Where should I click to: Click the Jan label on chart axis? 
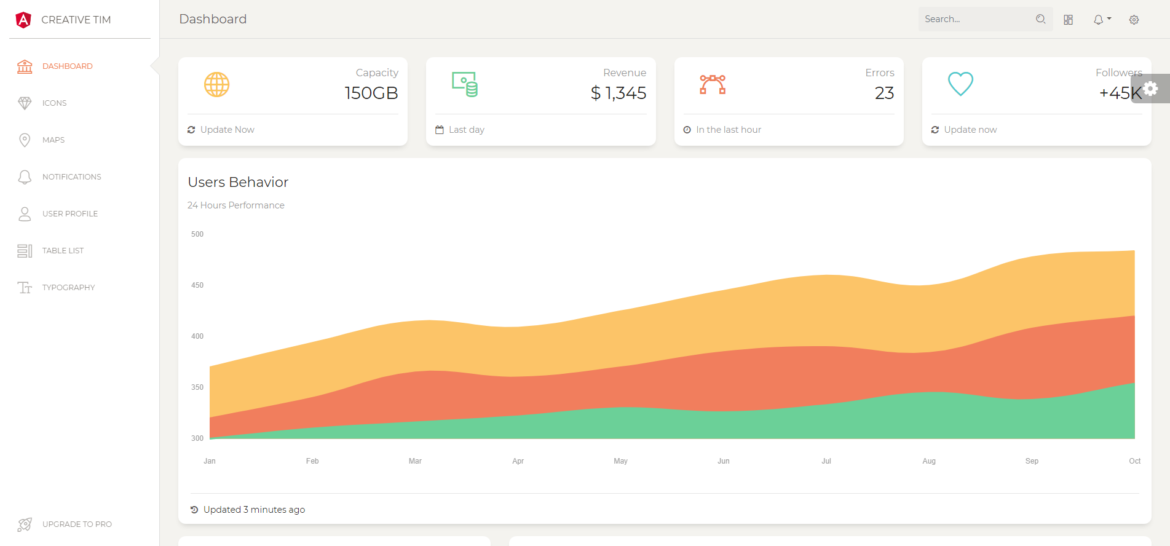click(x=210, y=462)
